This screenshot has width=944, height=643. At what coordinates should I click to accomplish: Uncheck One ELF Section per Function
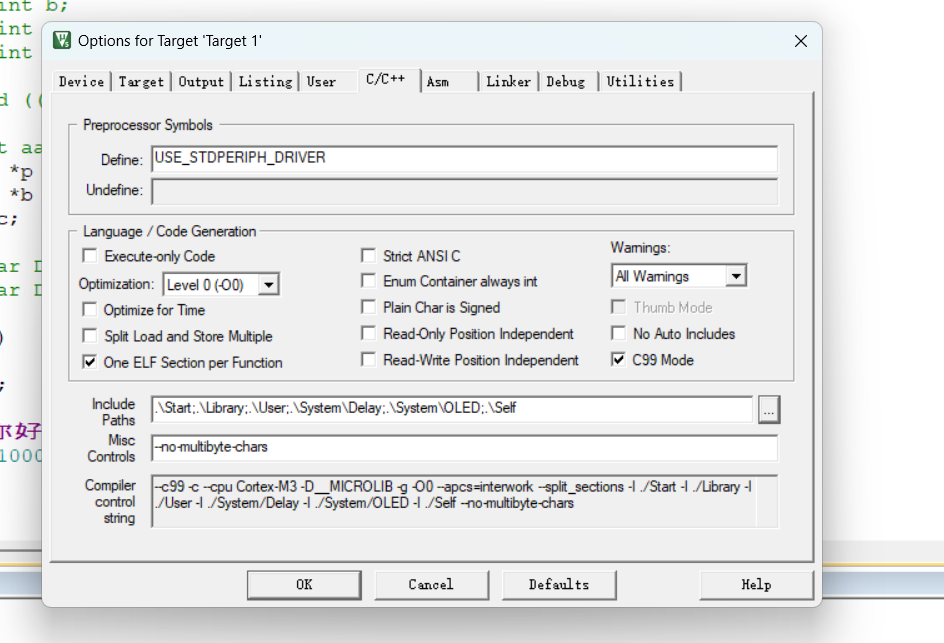(x=90, y=362)
